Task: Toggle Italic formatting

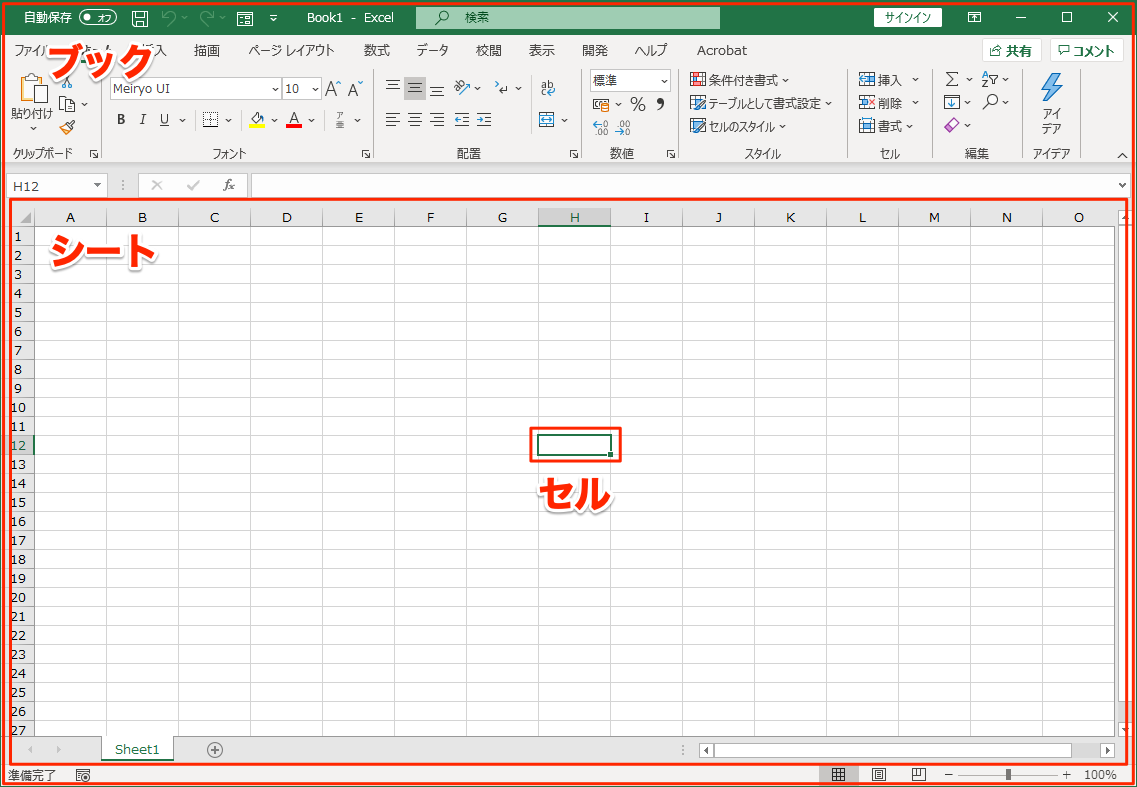Action: click(143, 120)
